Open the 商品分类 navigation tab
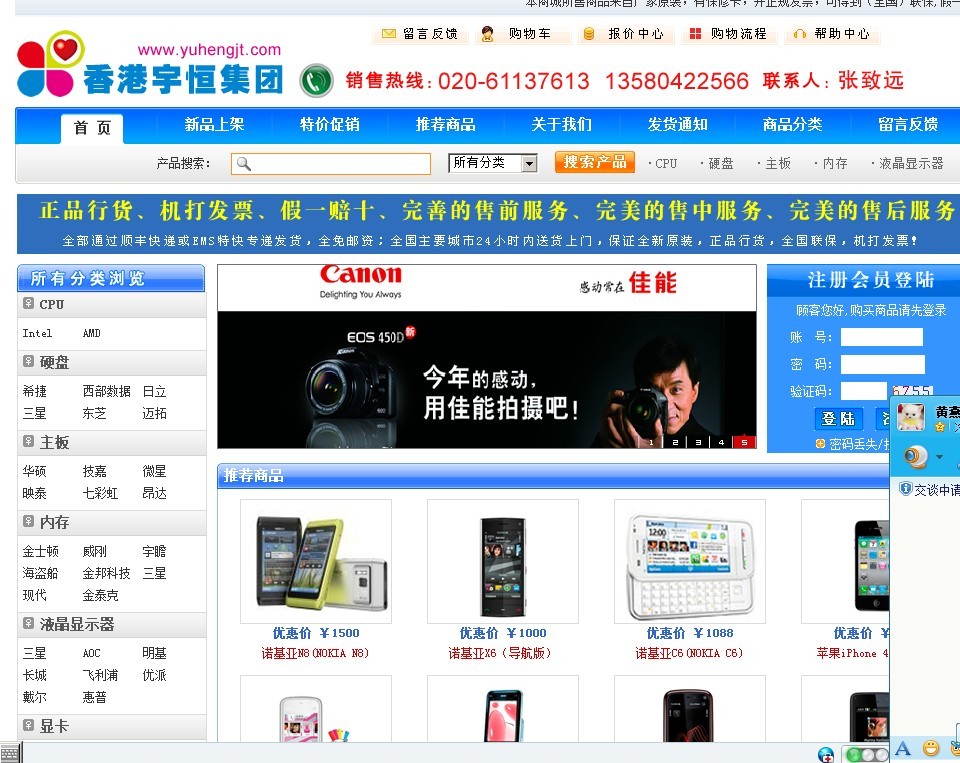 click(x=793, y=125)
